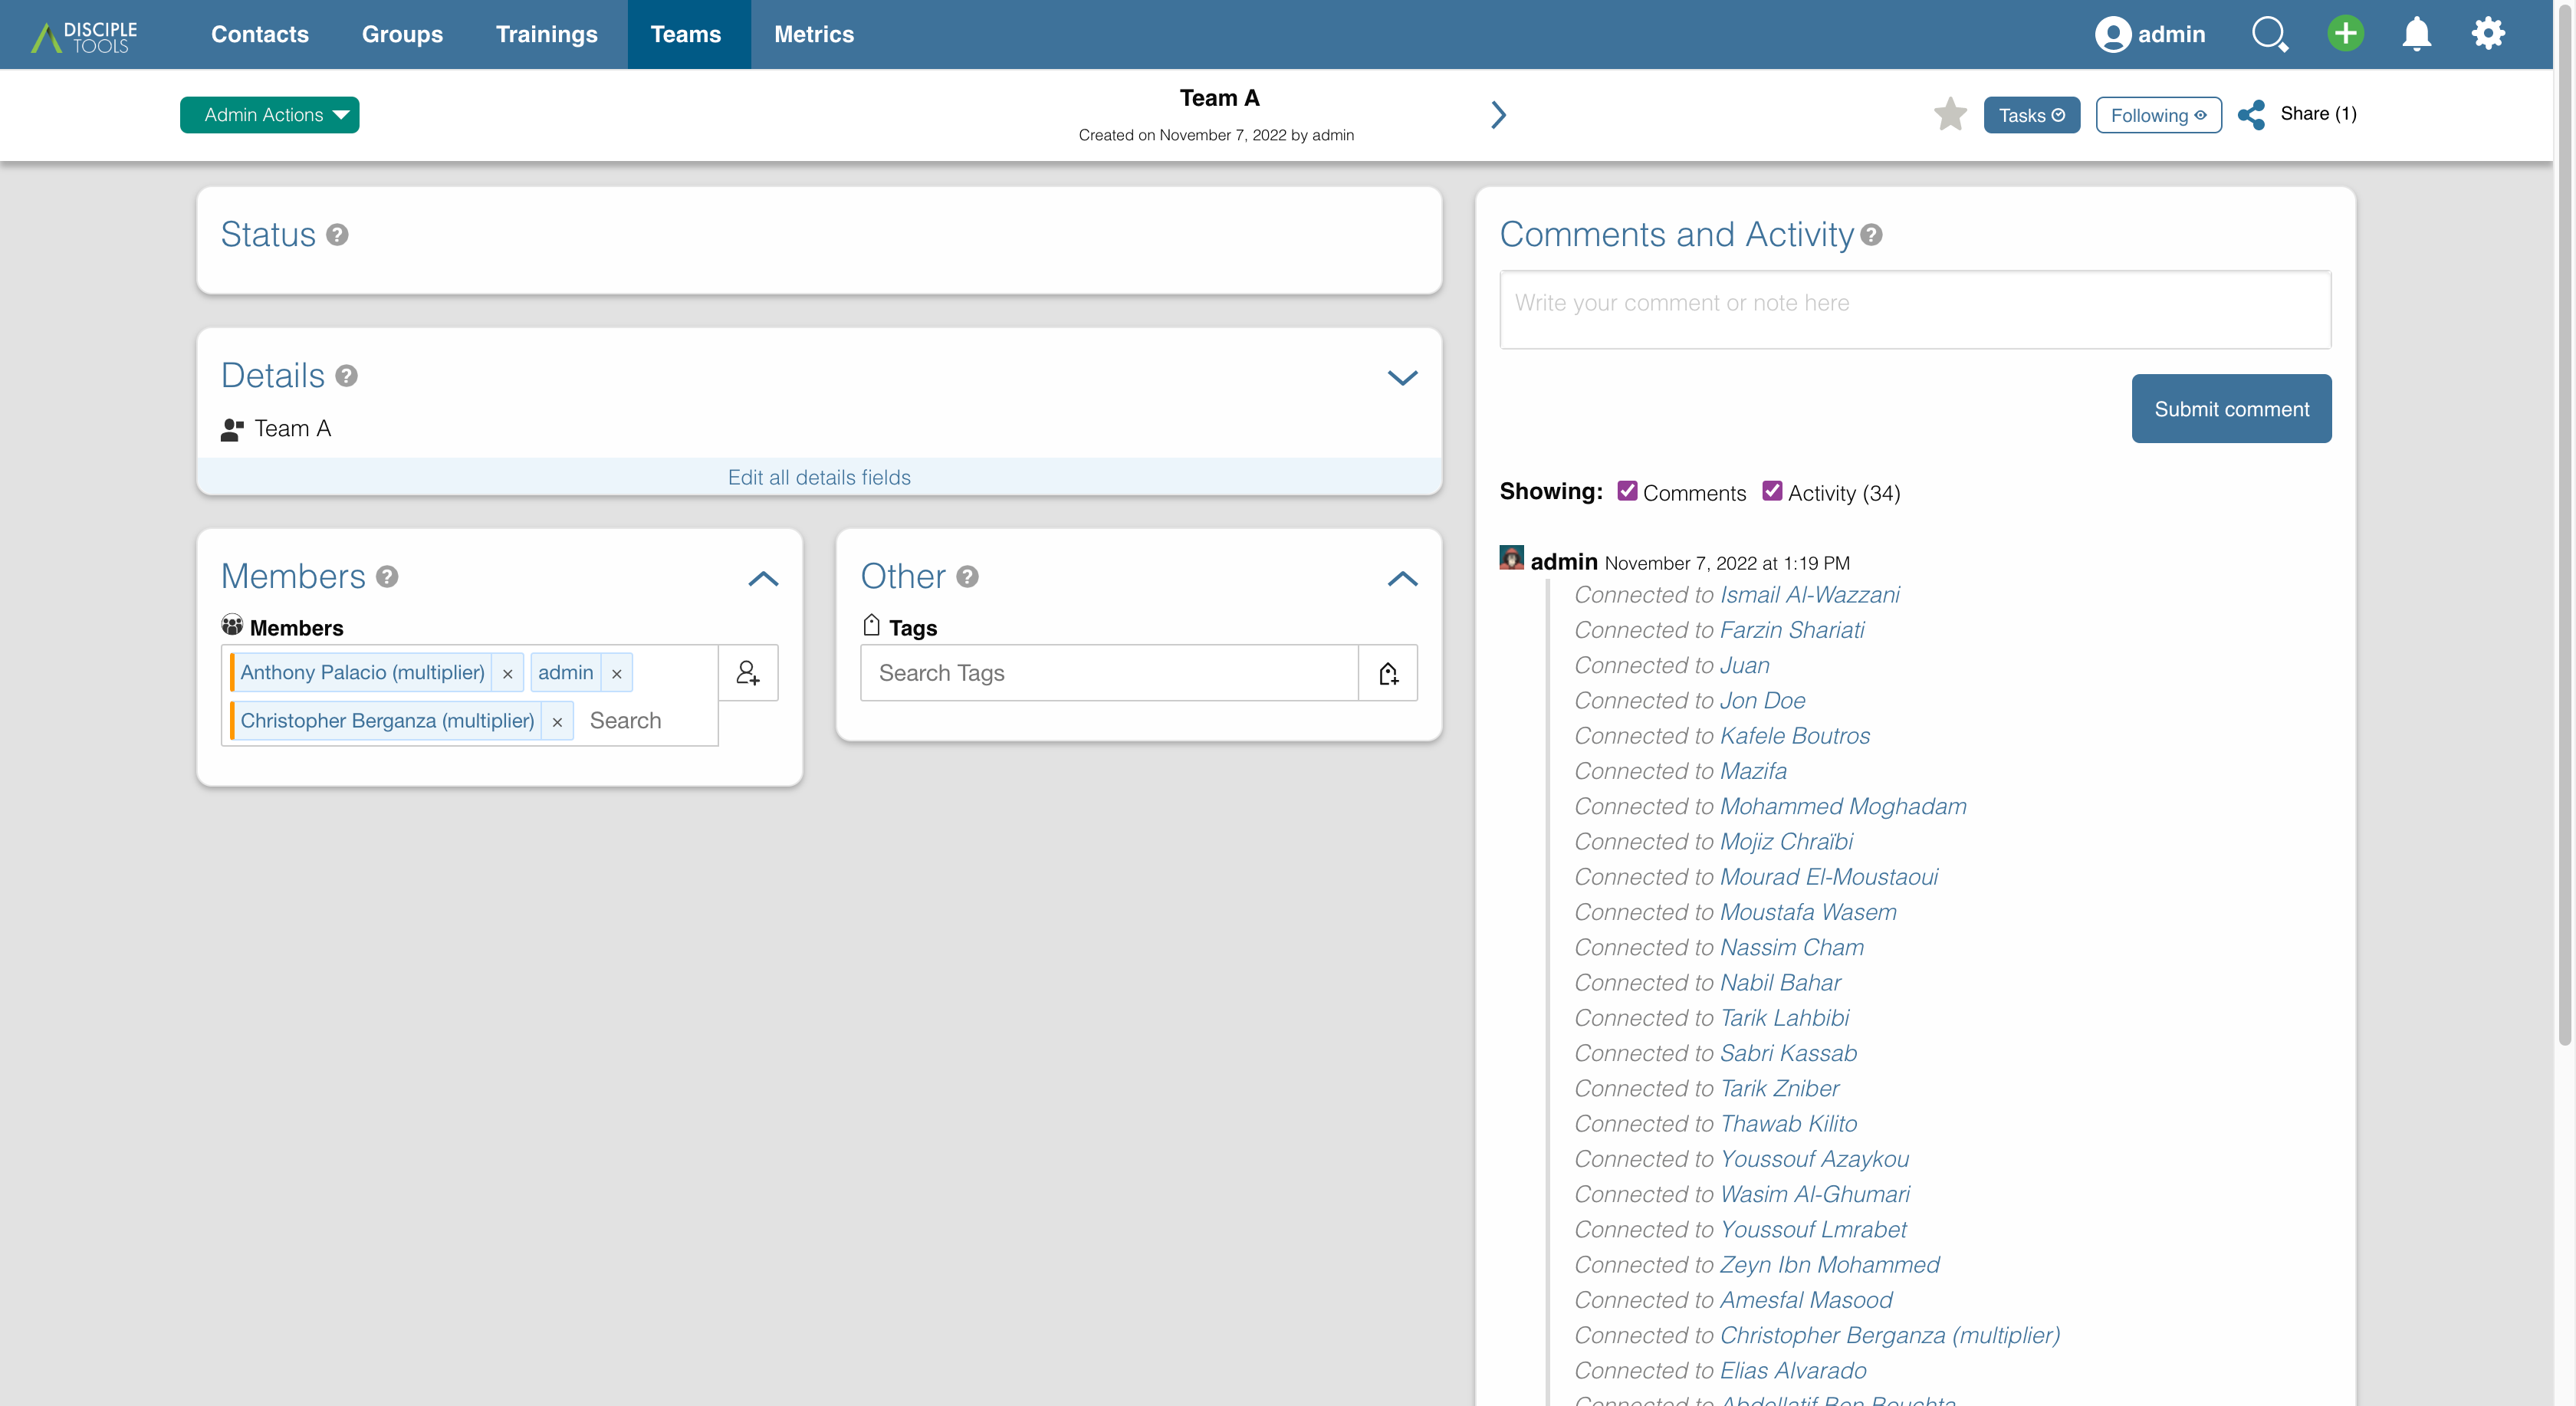Open the Trainings menu
The height and width of the screenshot is (1406, 2576).
click(x=547, y=34)
